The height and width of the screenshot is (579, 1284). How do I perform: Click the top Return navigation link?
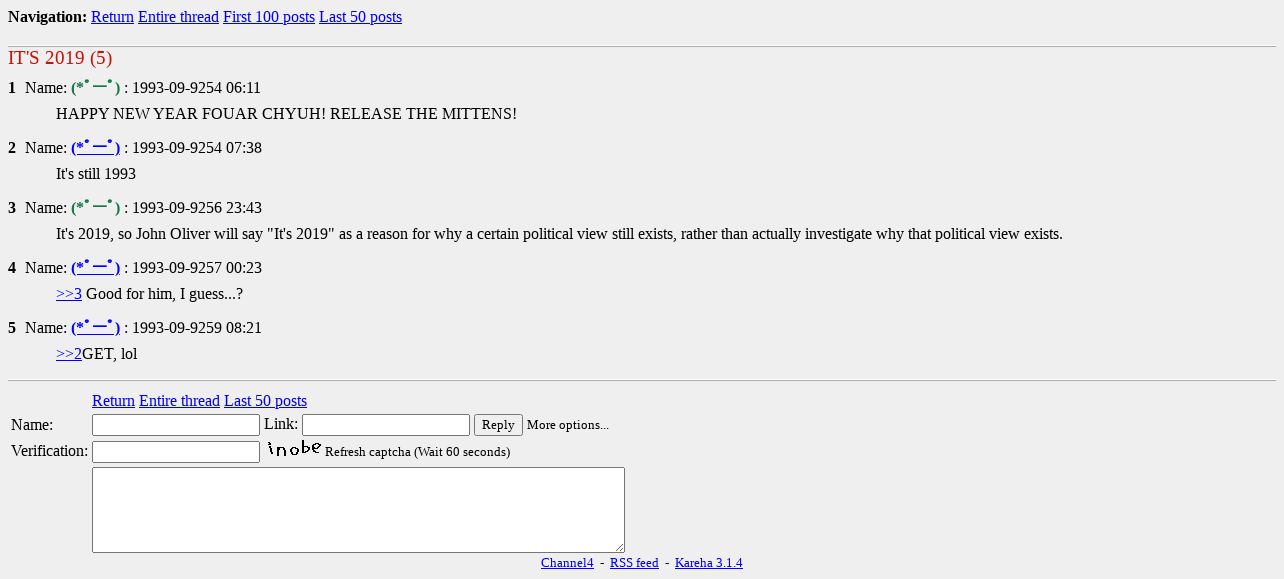(112, 17)
